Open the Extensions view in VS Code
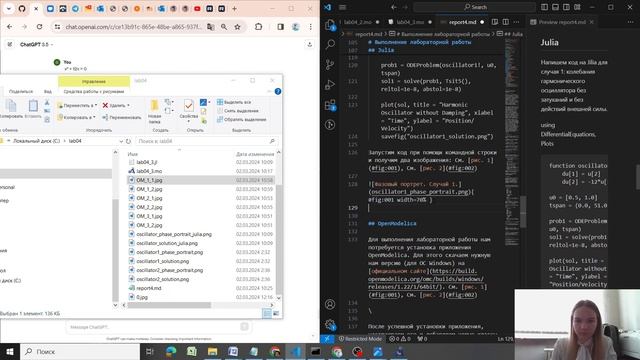The height and width of the screenshot is (360, 640). (x=330, y=105)
